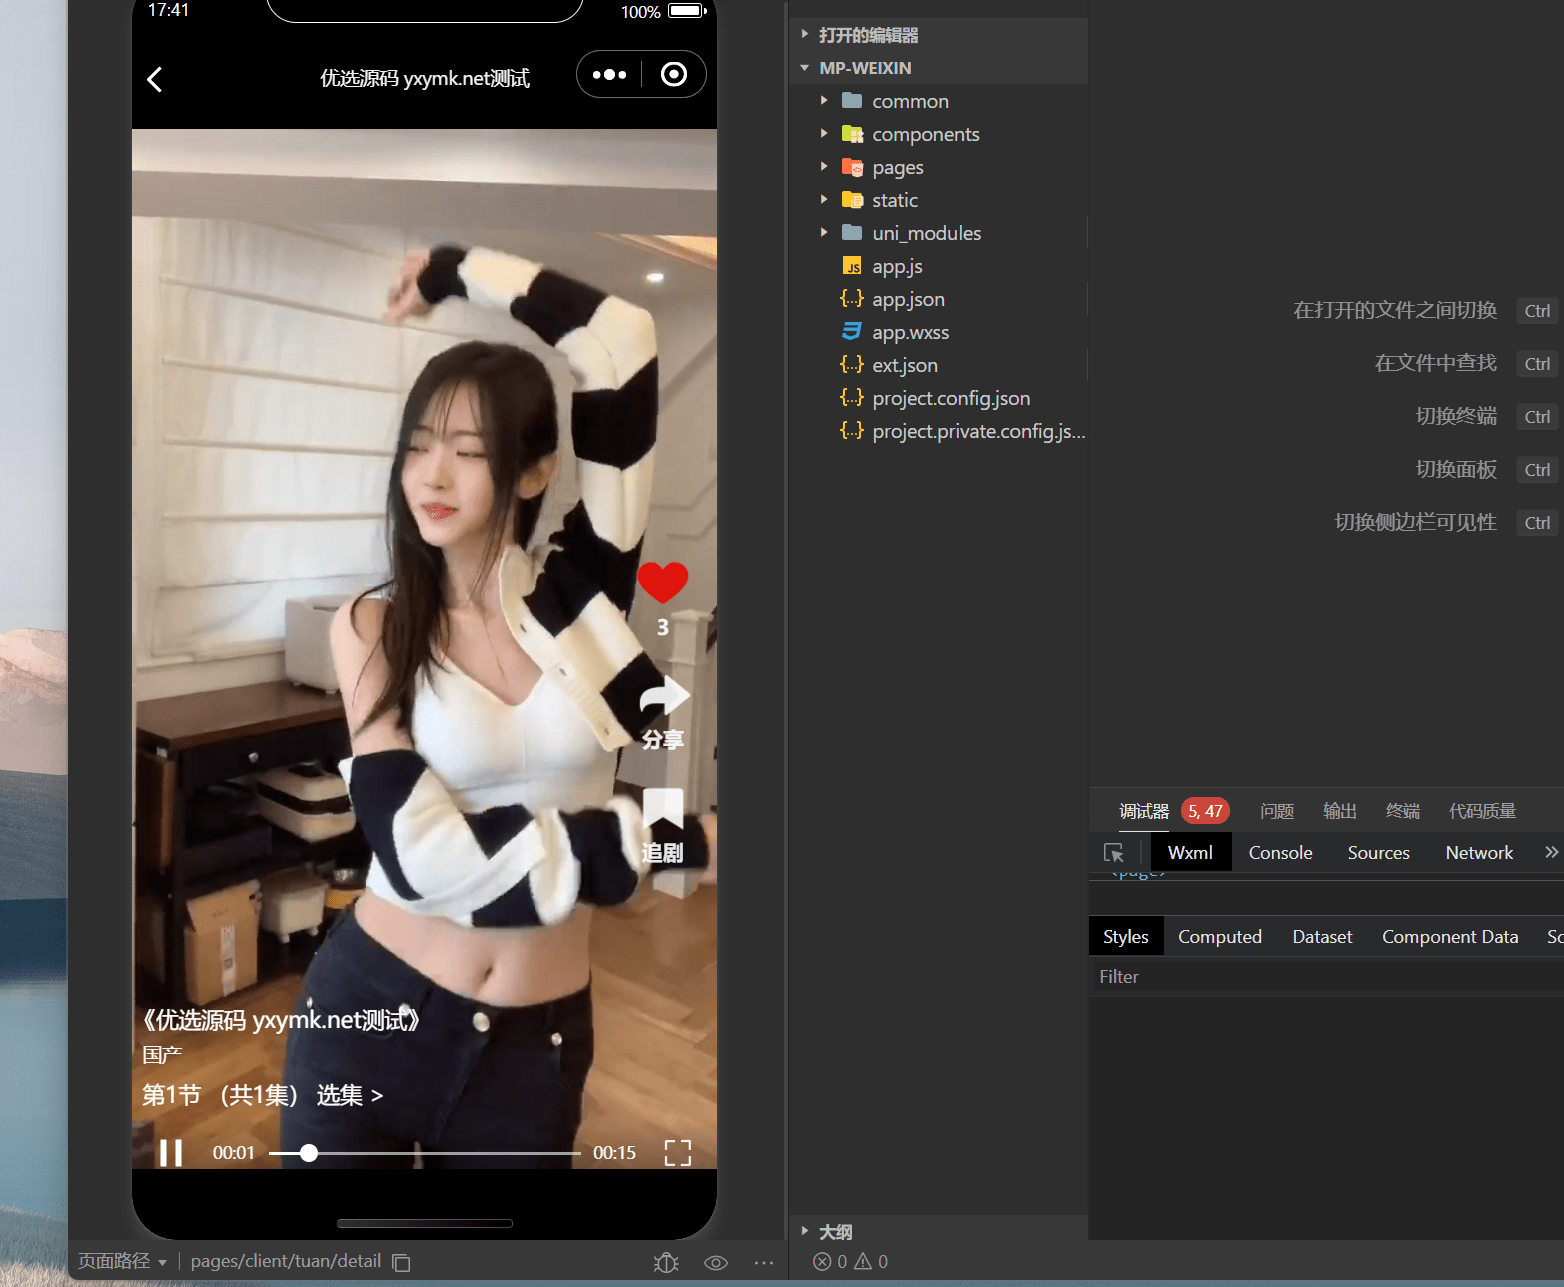The image size is (1564, 1287).
Task: Tap the share arrow icon above 分享
Action: pos(664,695)
